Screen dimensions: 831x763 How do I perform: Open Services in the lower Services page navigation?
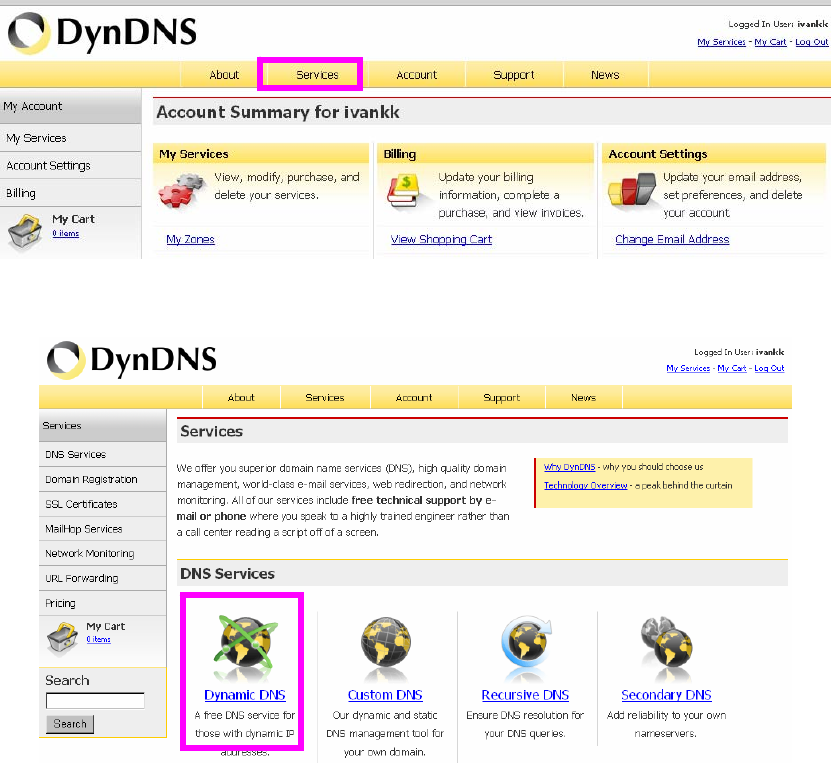[325, 397]
